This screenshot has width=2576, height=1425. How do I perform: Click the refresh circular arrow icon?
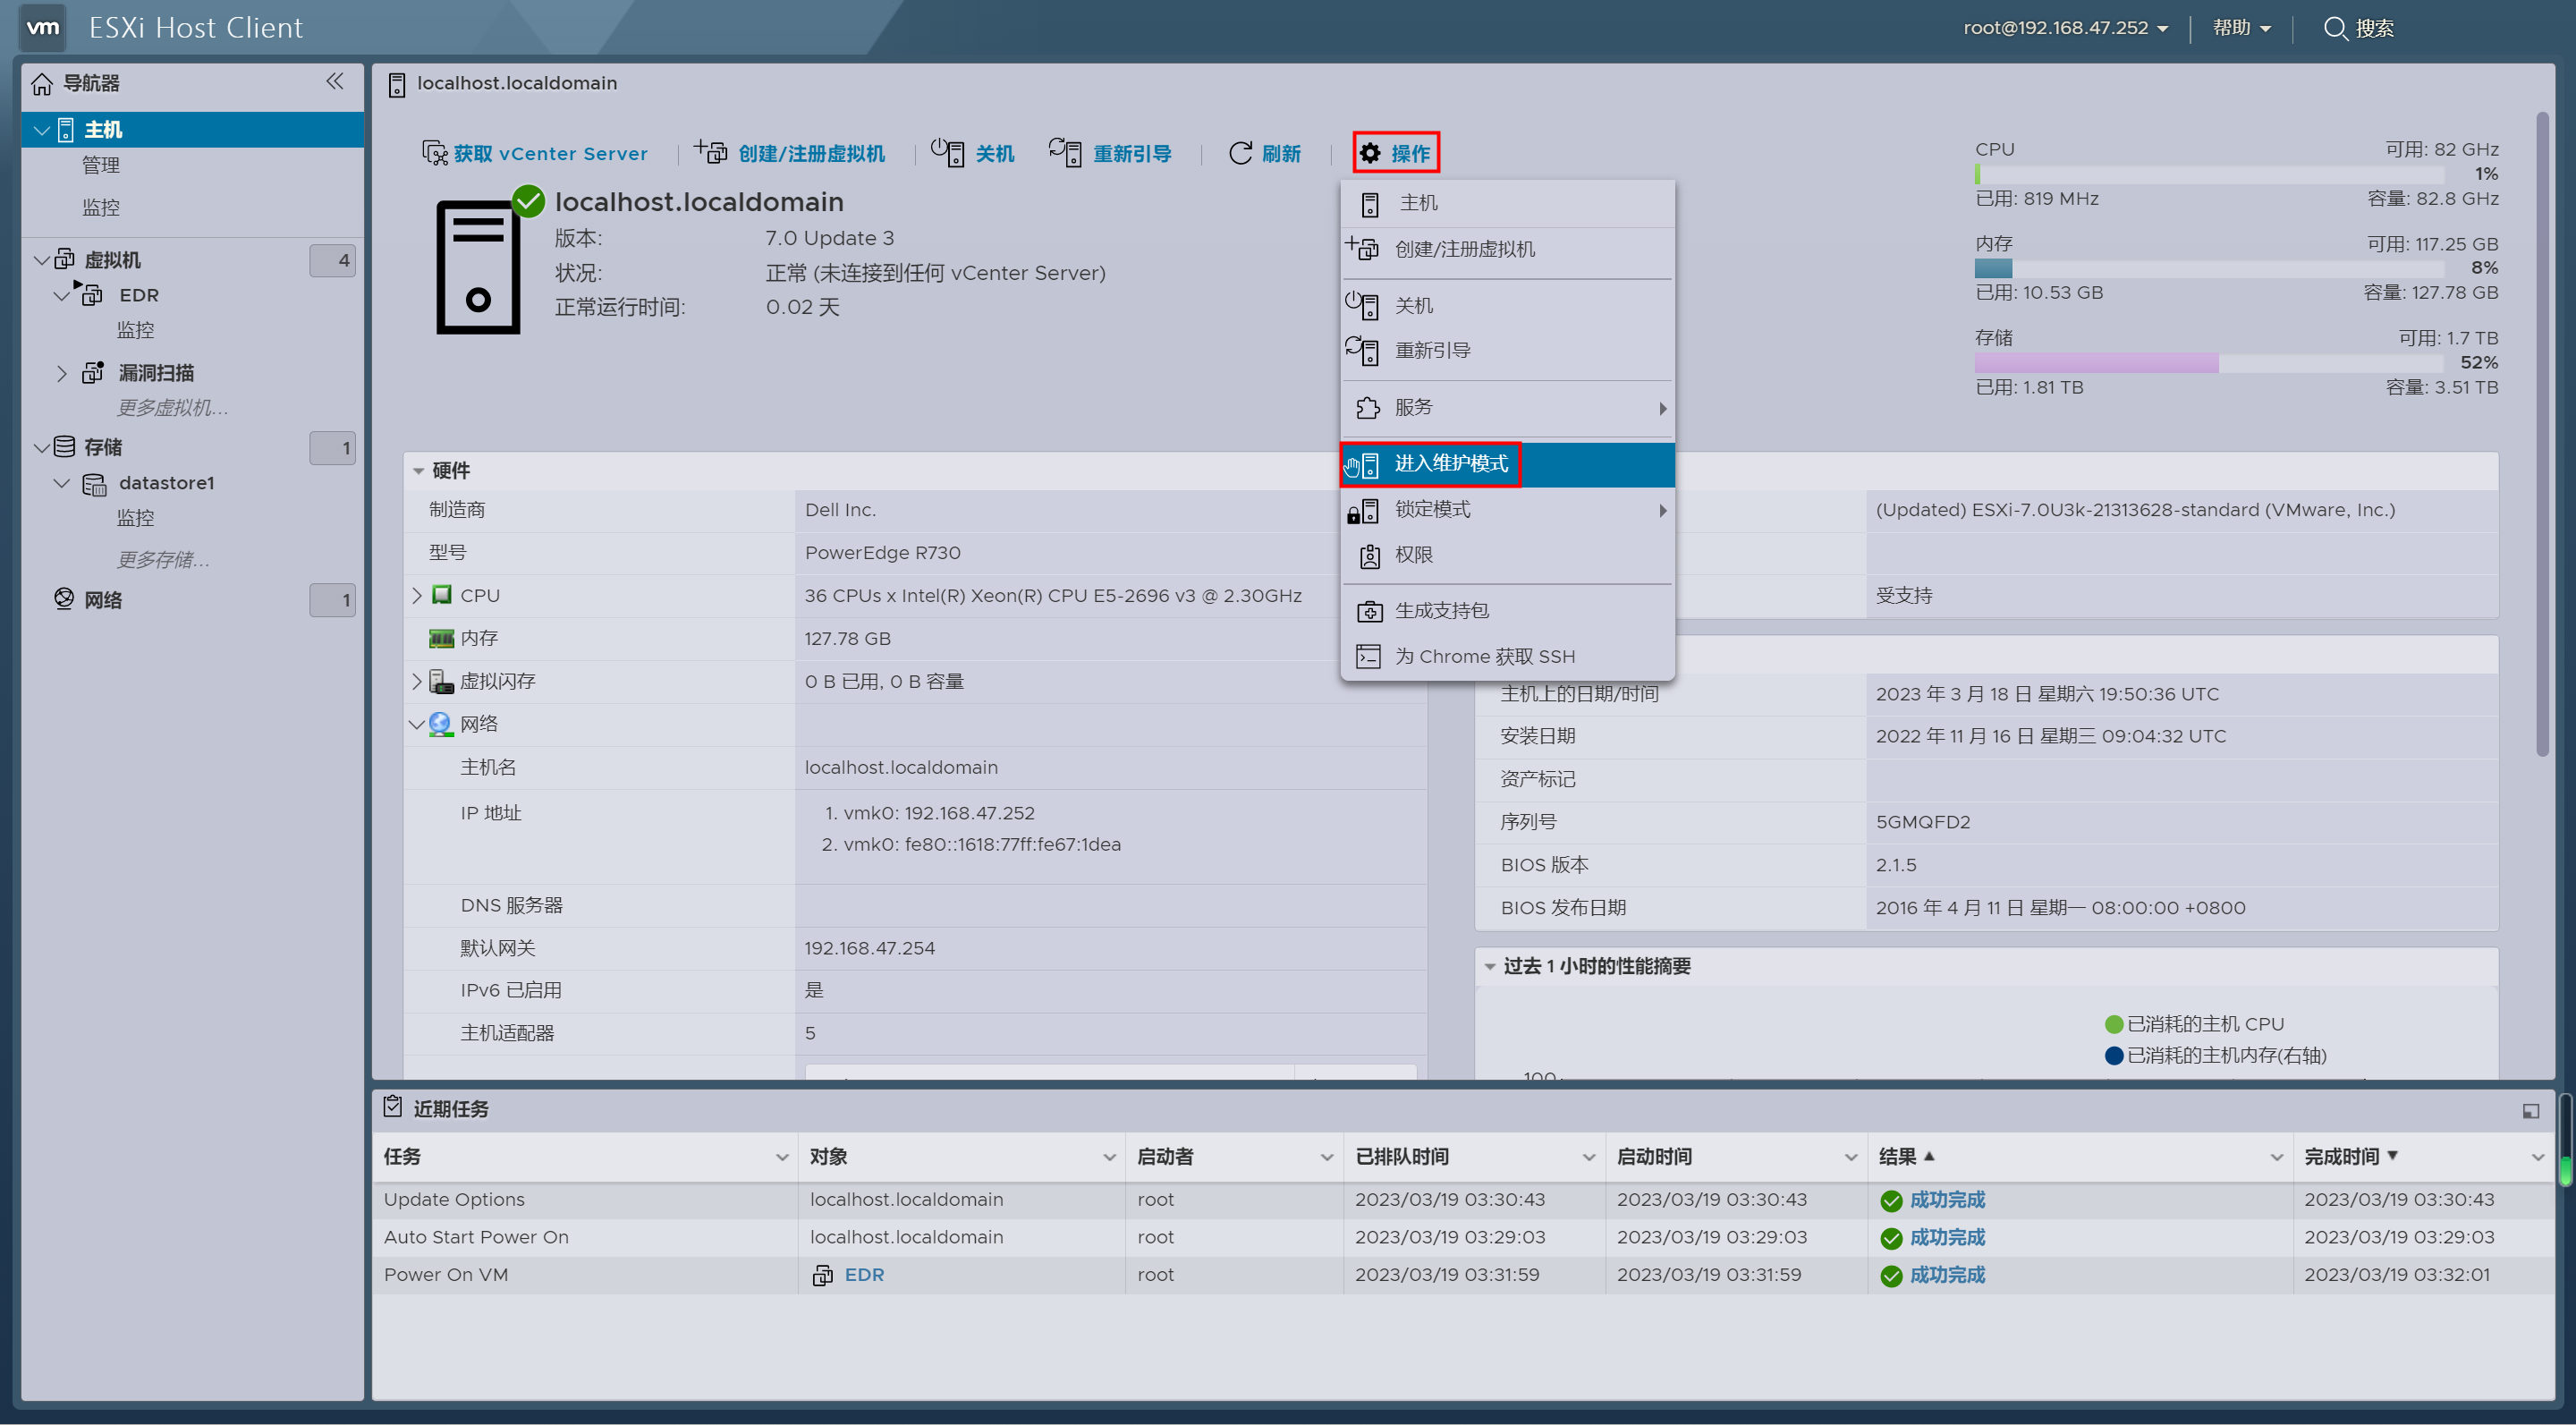1240,153
